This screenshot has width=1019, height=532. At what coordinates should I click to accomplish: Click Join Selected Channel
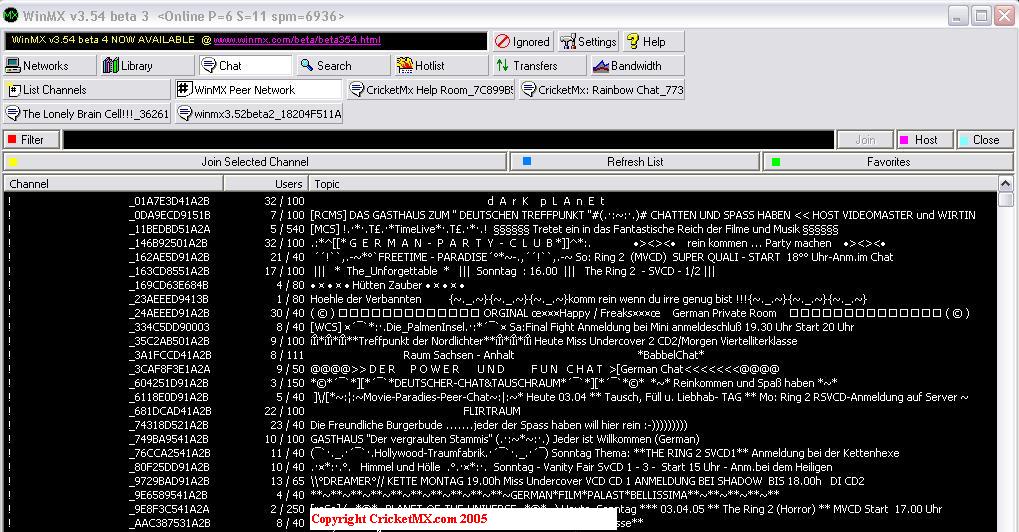[255, 162]
